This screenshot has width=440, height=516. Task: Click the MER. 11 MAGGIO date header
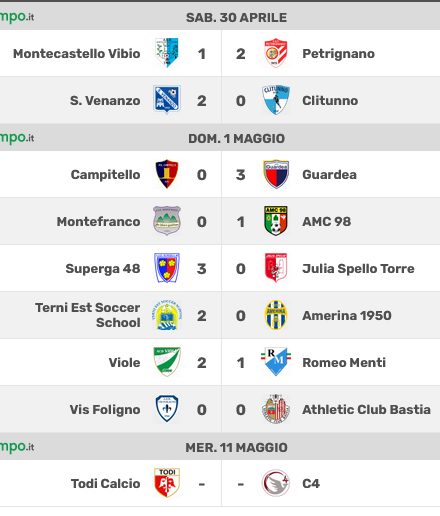click(236, 447)
